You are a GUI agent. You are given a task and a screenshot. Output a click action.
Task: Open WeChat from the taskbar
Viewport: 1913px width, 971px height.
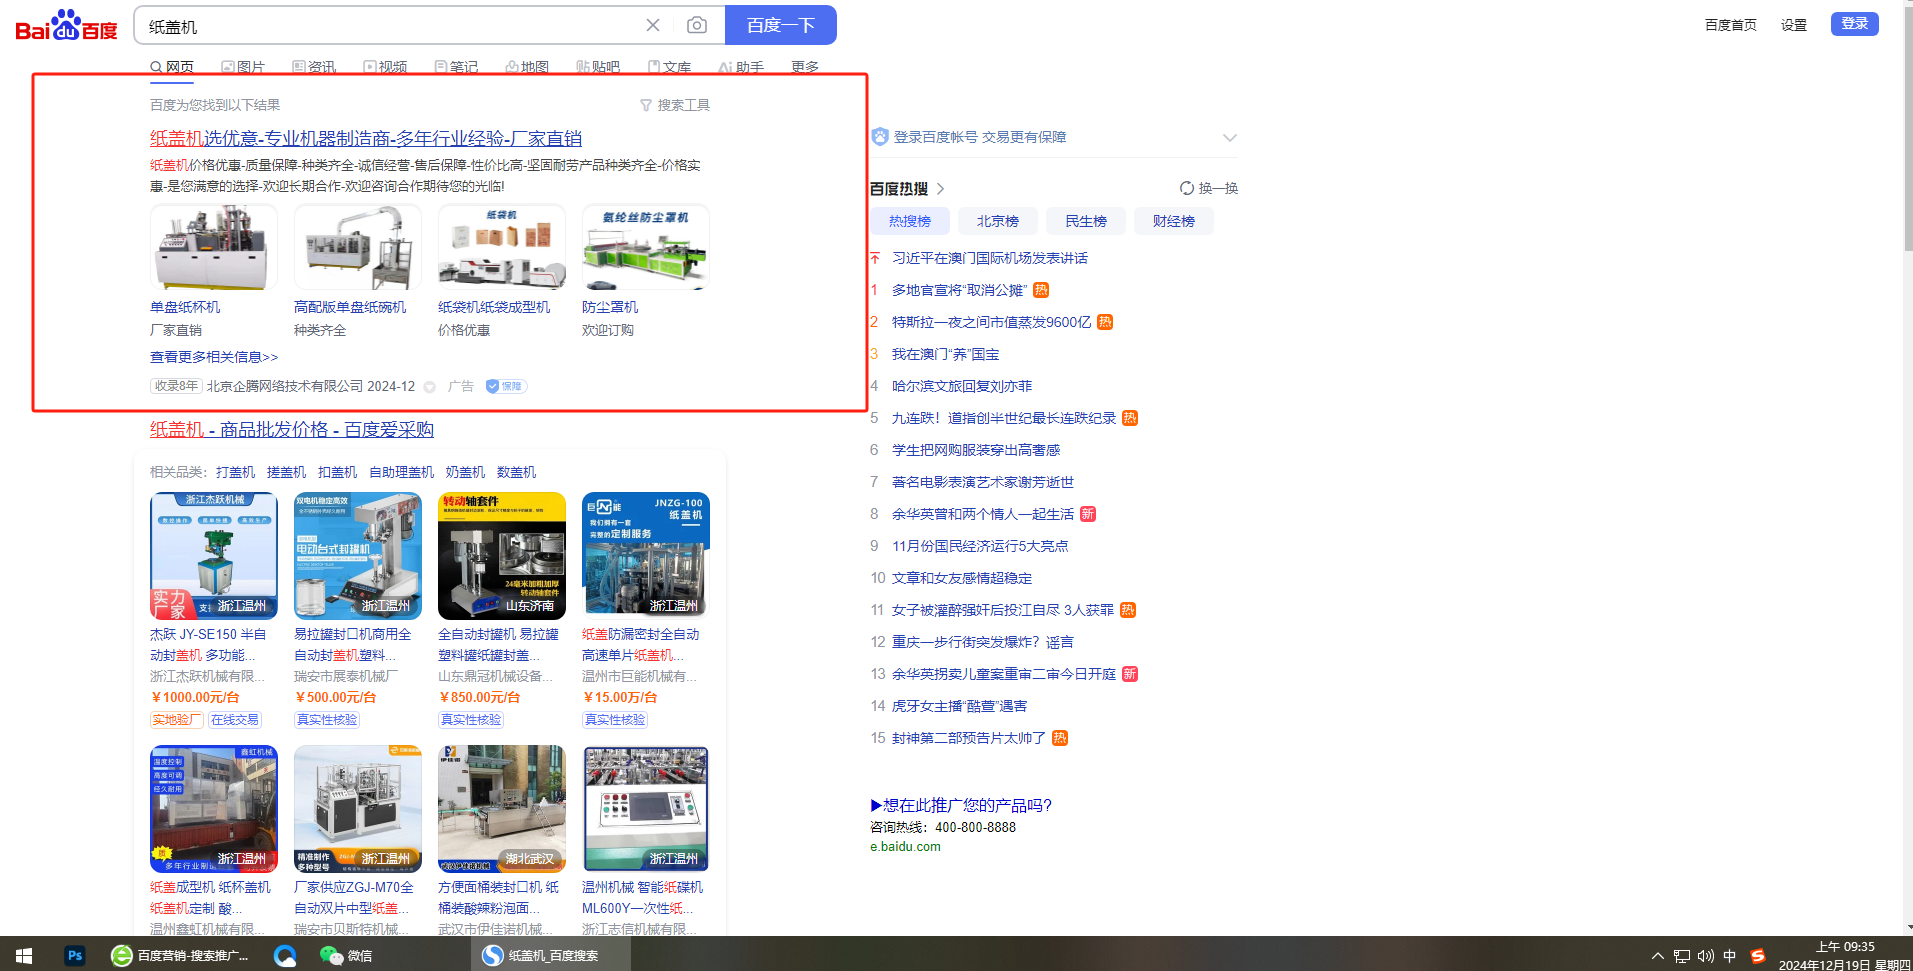coord(346,955)
